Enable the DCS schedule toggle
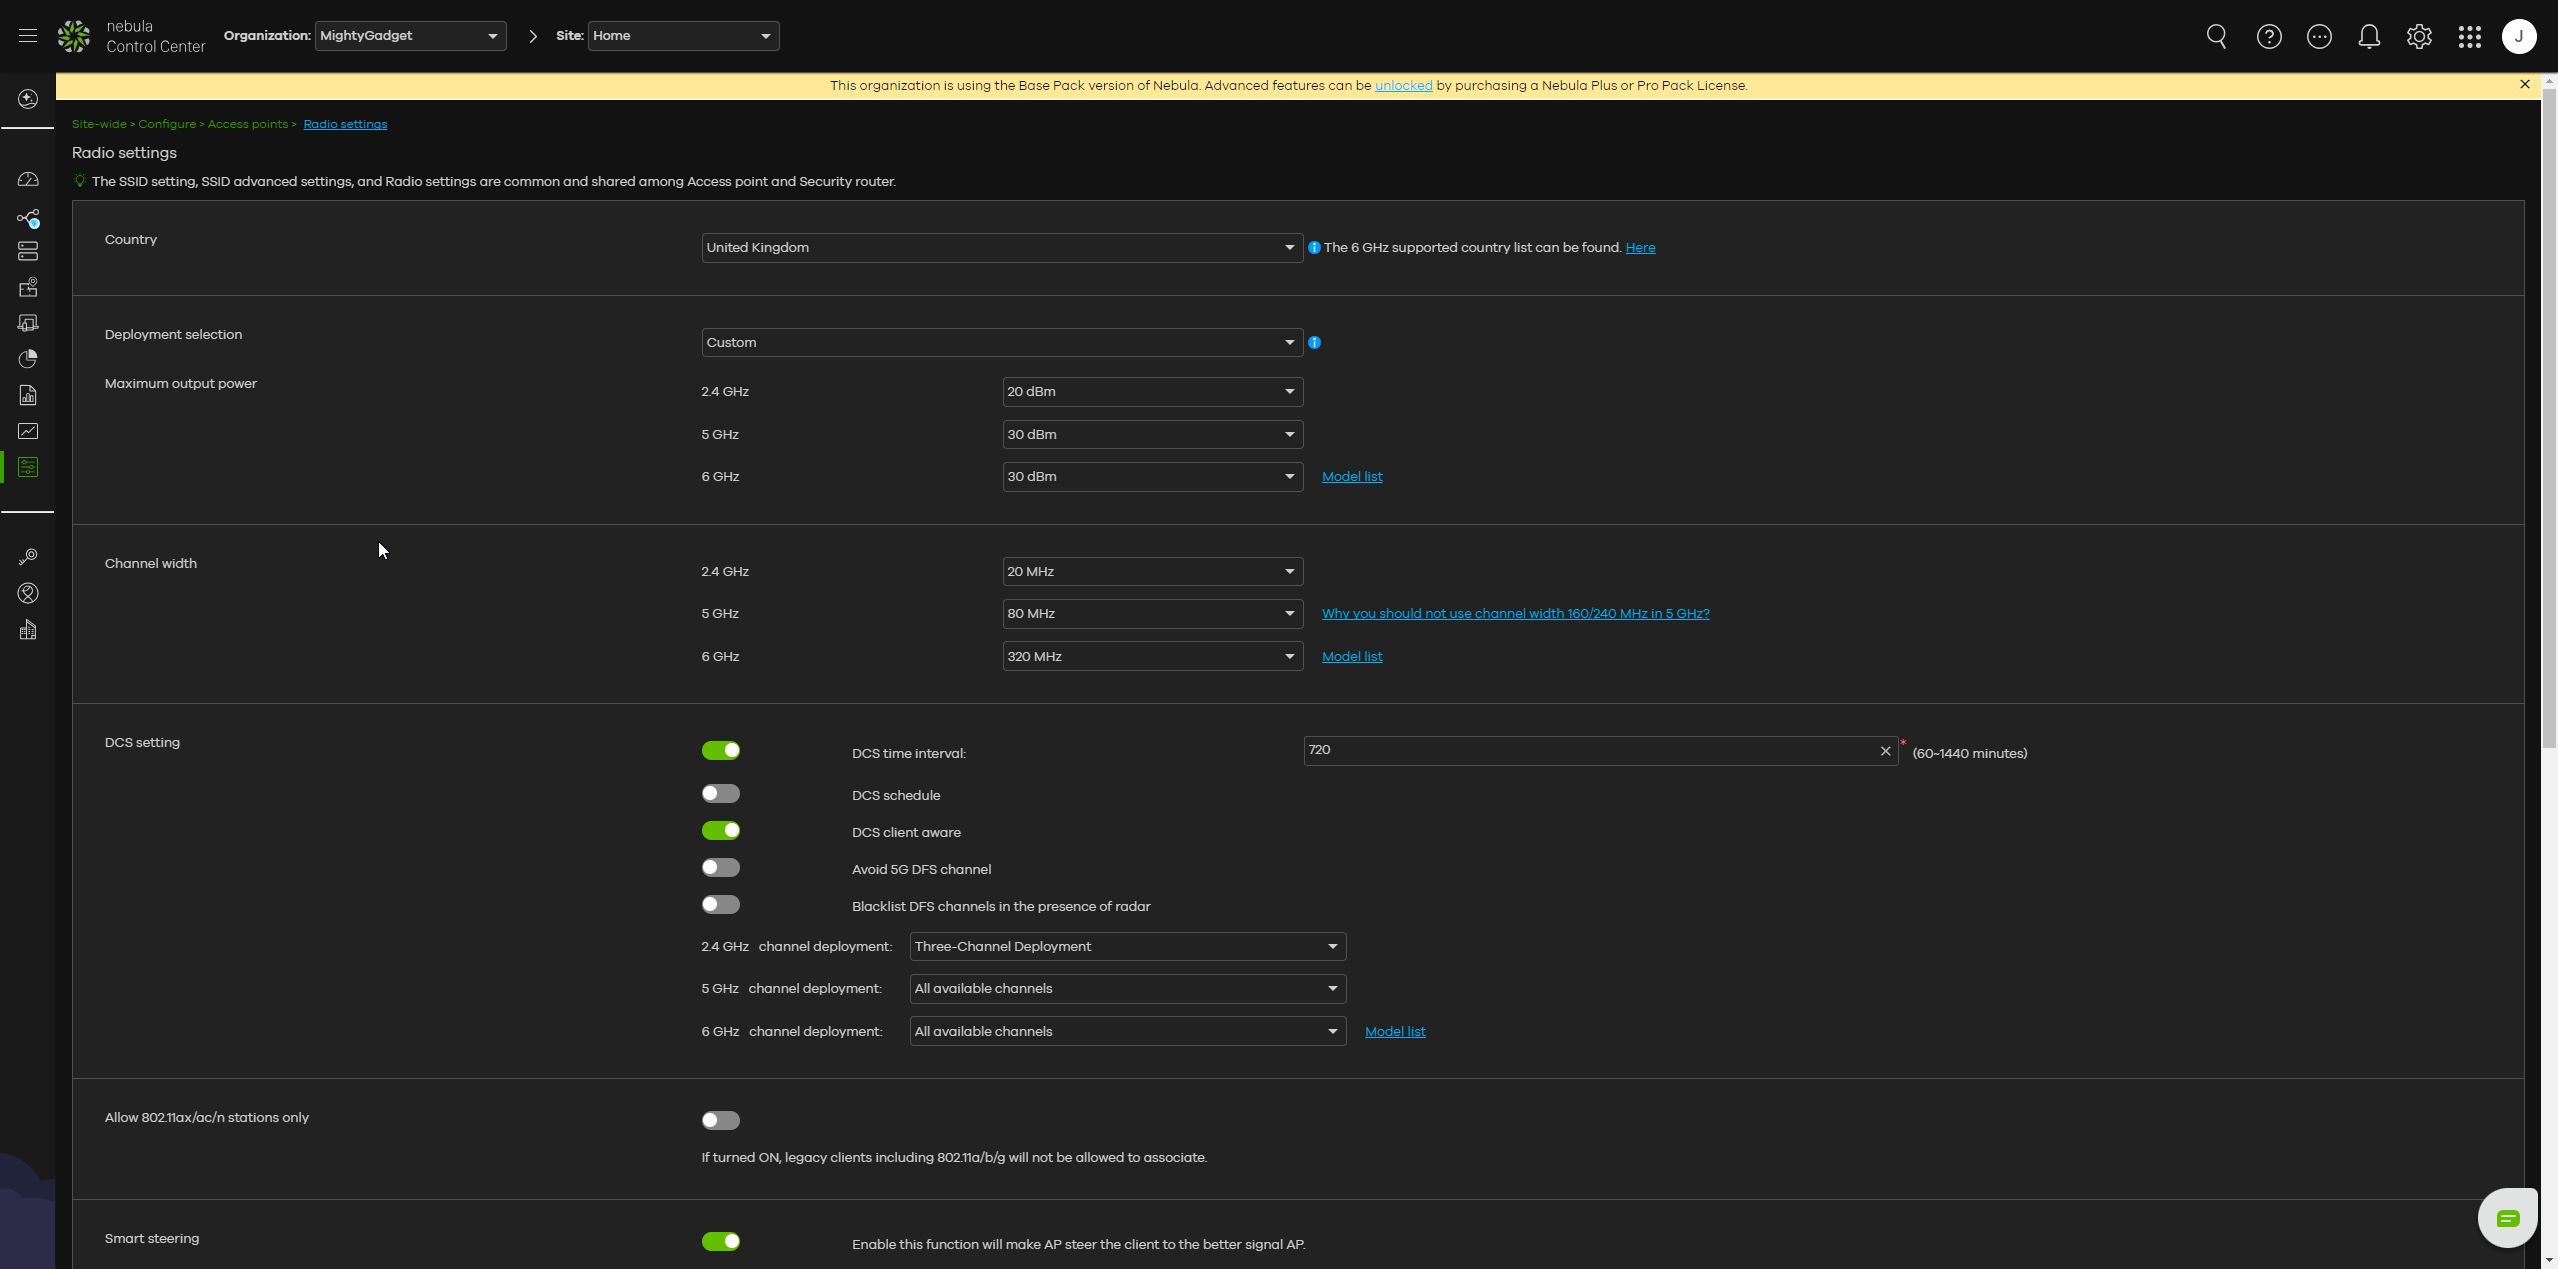Viewport: 2558px width, 1269px height. (x=720, y=794)
